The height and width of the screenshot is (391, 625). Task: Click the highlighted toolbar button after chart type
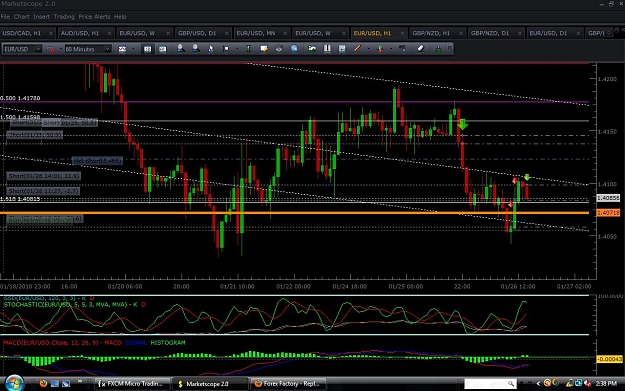pyautogui.click(x=147, y=49)
